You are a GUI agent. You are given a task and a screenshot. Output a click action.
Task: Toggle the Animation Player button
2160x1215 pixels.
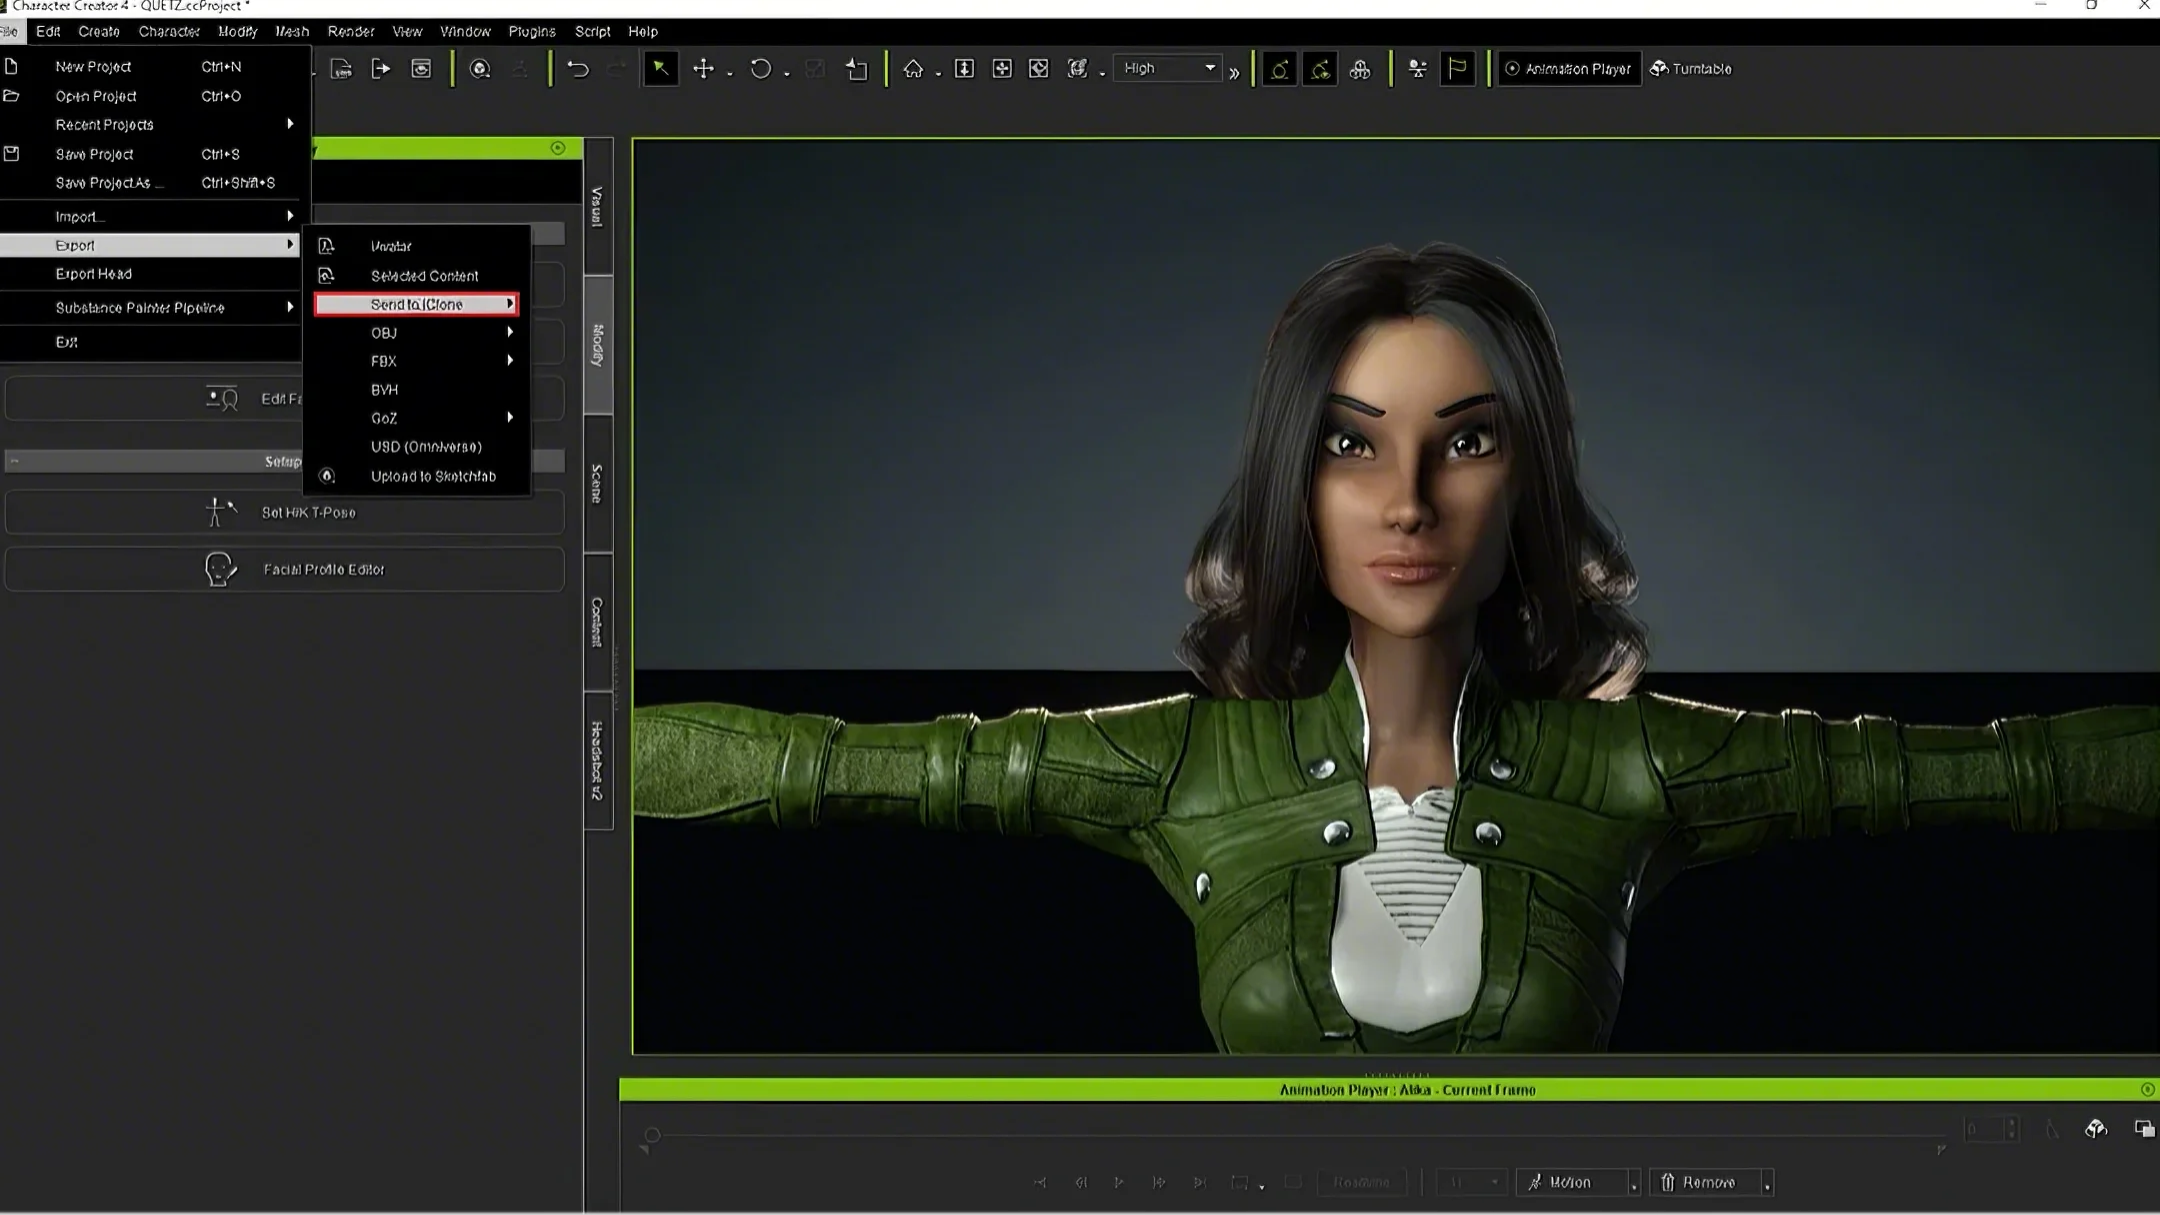1567,69
